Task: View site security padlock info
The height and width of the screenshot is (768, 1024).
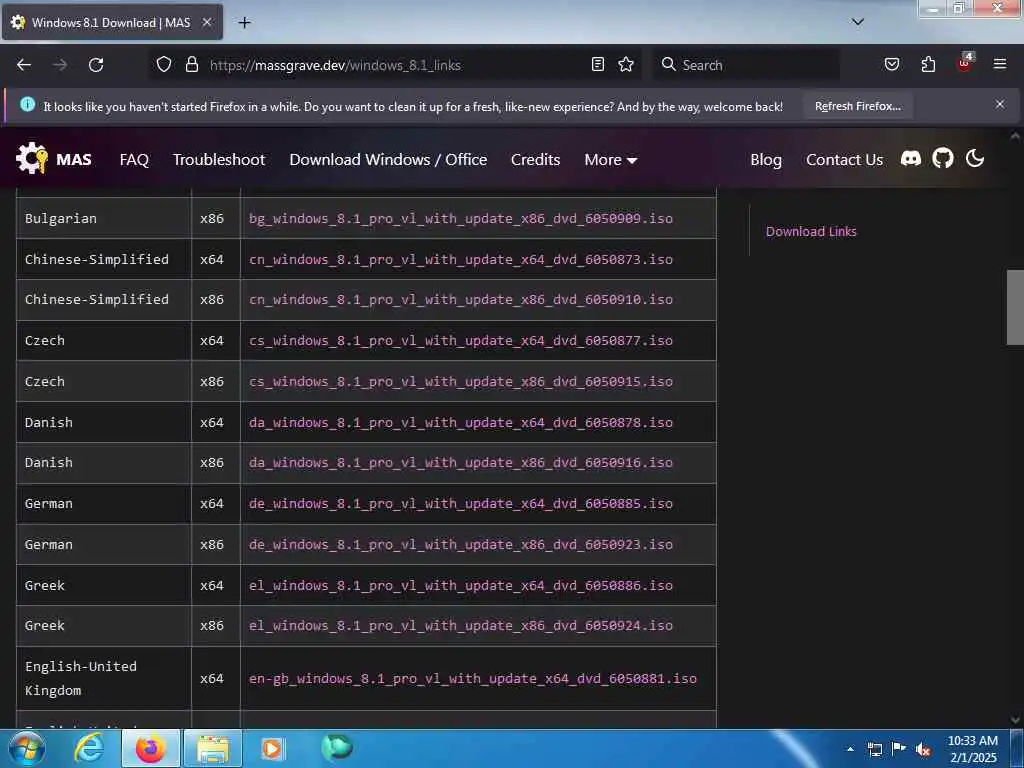Action: pyautogui.click(x=191, y=65)
